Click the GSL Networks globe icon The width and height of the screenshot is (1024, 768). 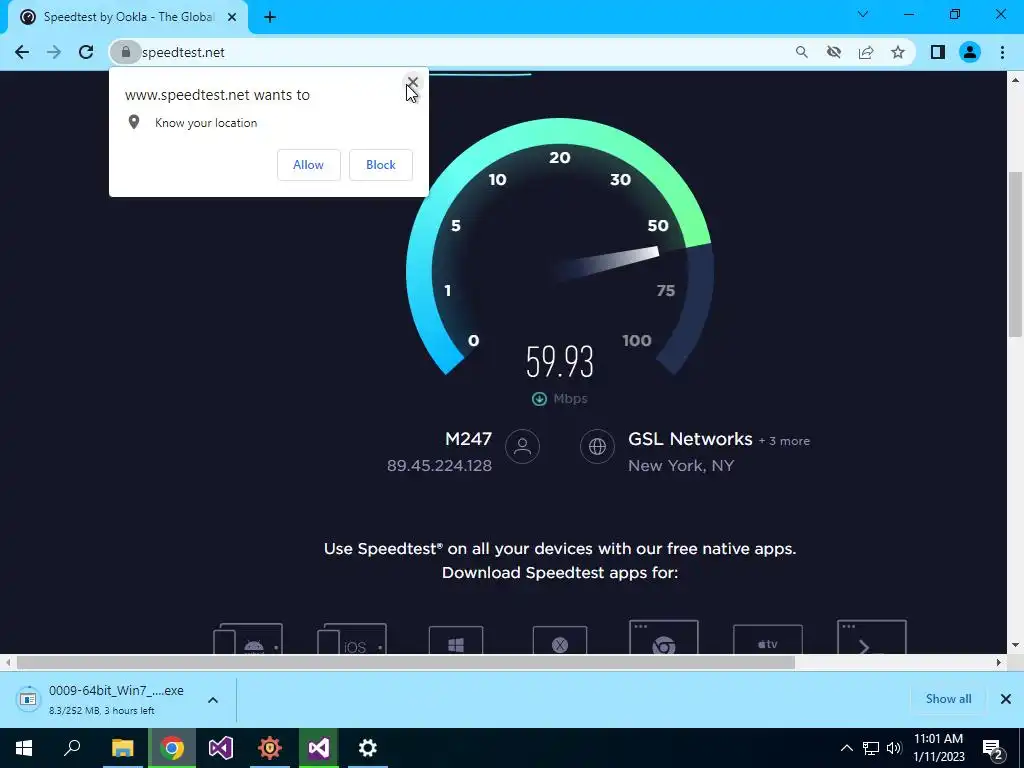point(597,446)
